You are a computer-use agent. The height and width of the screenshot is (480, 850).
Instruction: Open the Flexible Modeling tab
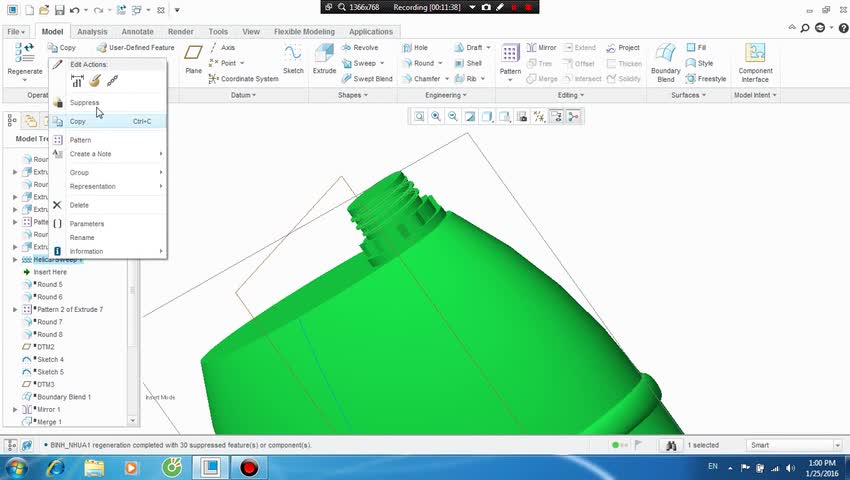click(x=304, y=32)
